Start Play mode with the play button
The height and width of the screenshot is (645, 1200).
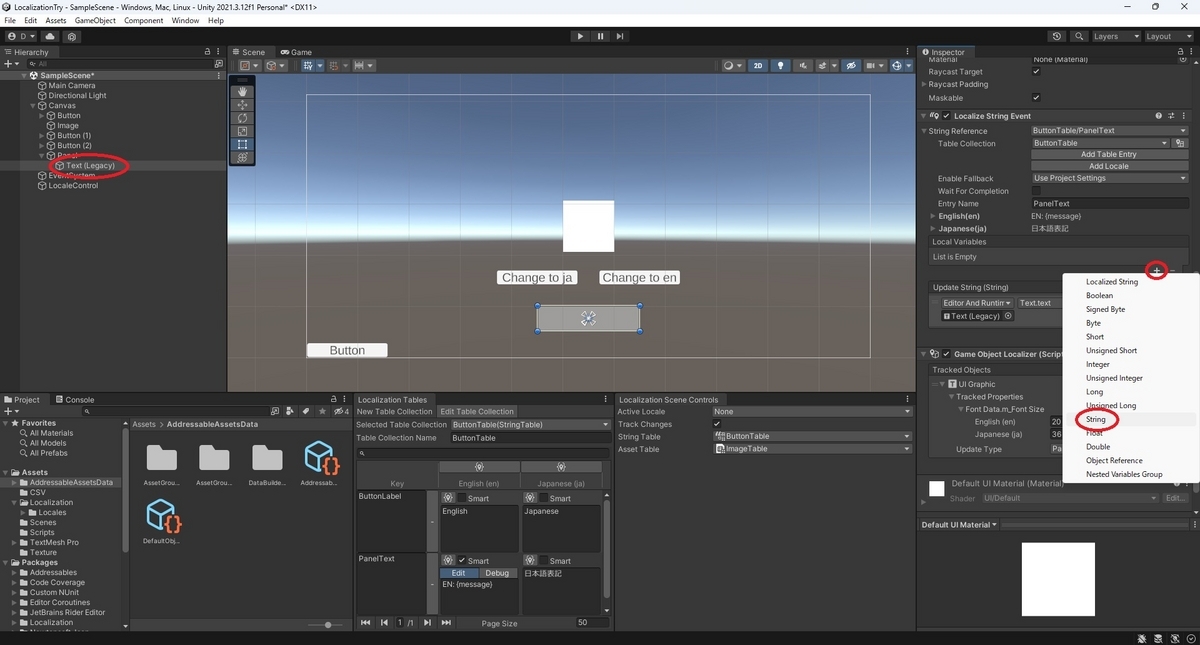580,36
